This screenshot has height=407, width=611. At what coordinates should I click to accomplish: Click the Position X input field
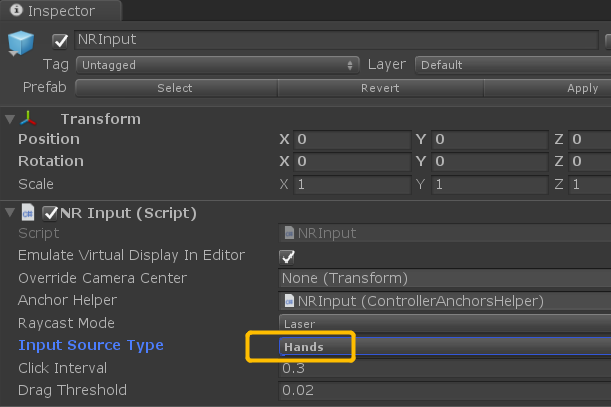(x=352, y=140)
